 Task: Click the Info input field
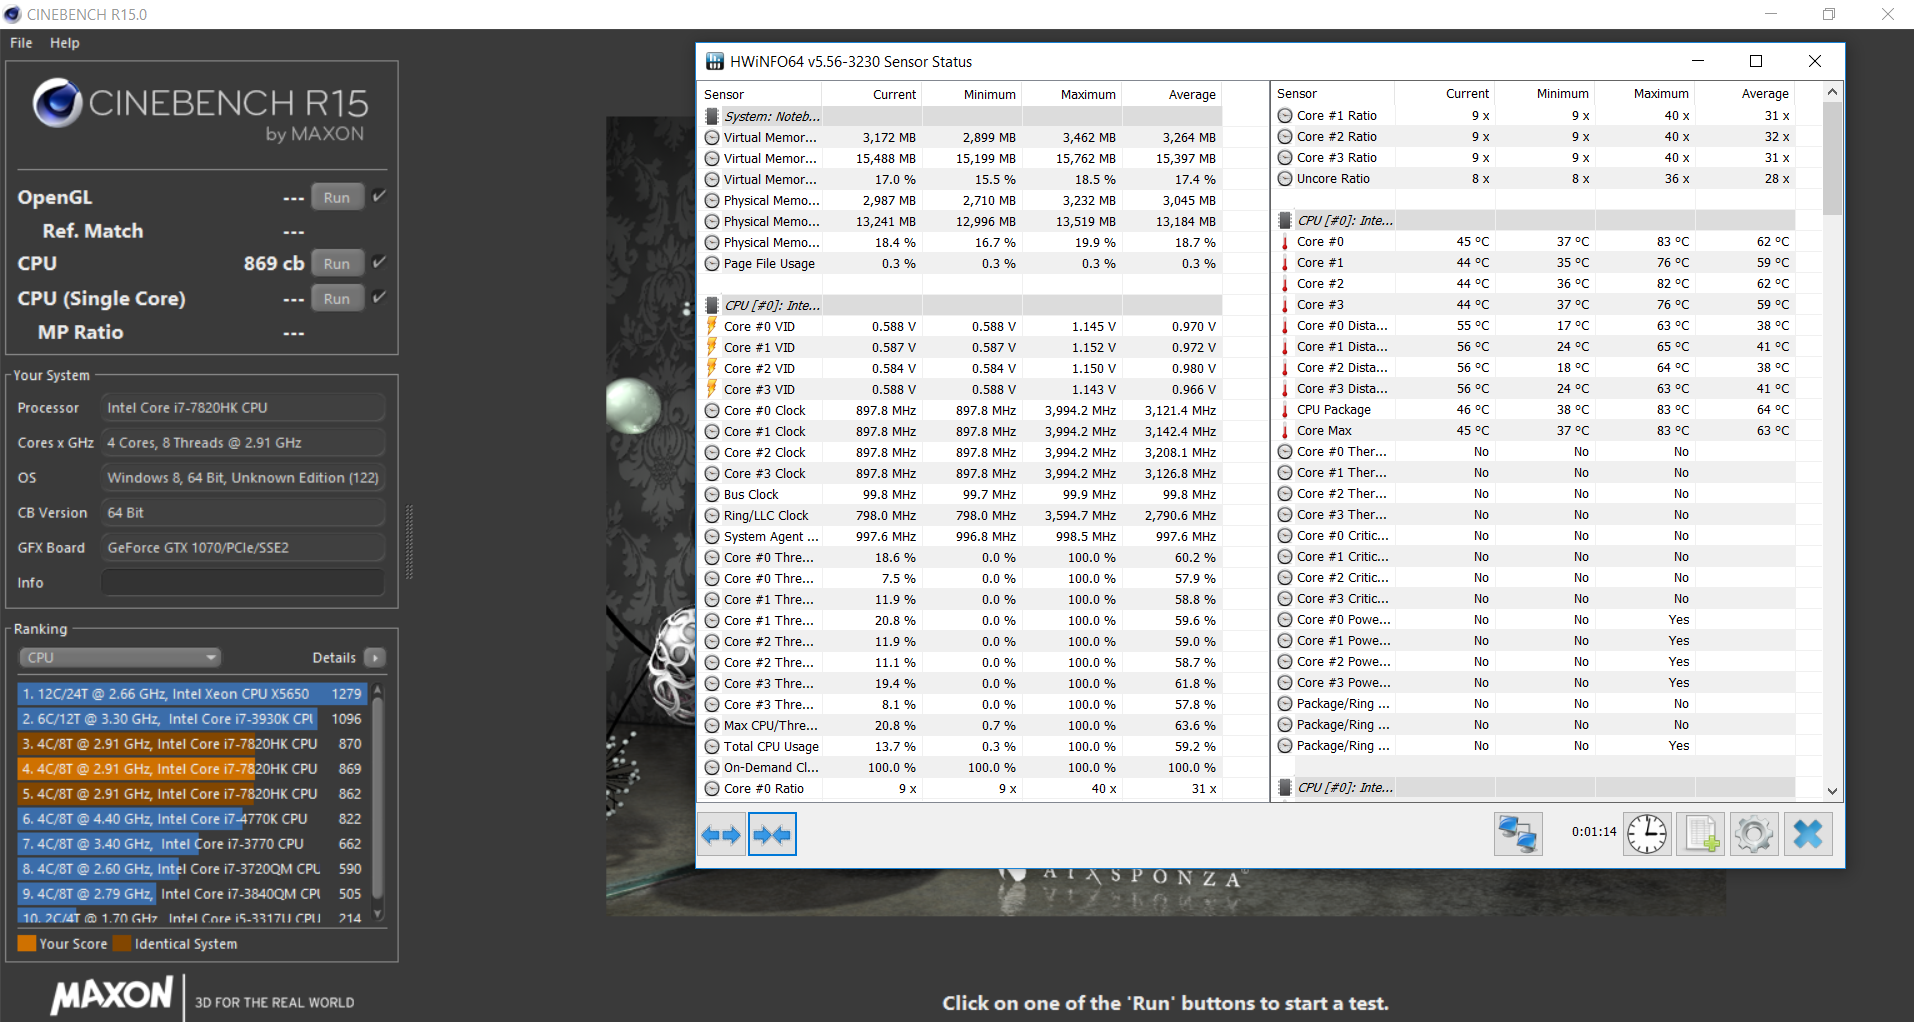[x=243, y=583]
